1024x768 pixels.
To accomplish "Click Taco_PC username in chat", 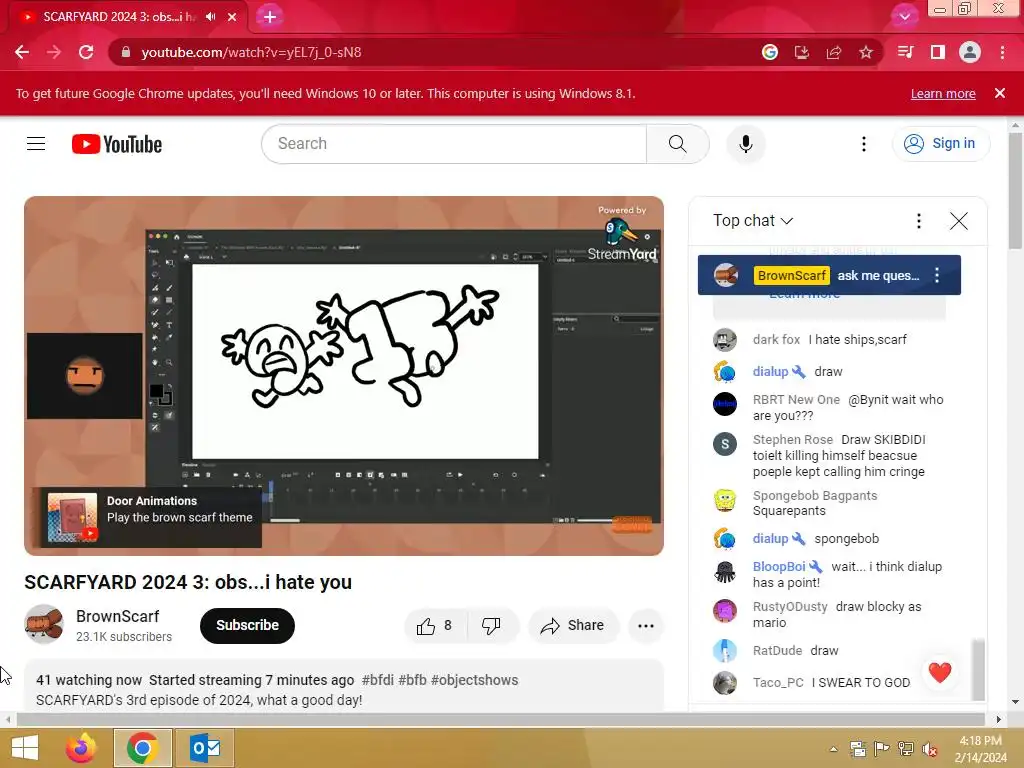I will (x=778, y=682).
